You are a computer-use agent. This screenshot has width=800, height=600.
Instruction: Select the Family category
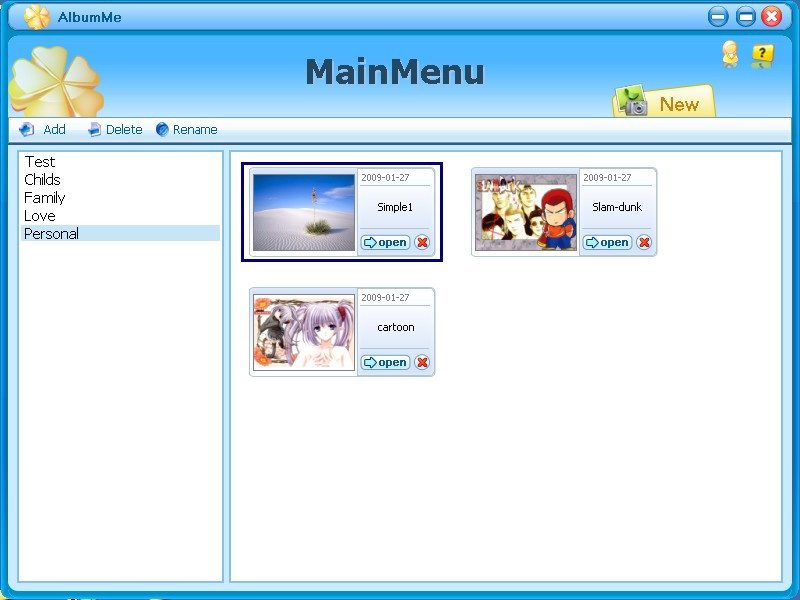coord(120,197)
